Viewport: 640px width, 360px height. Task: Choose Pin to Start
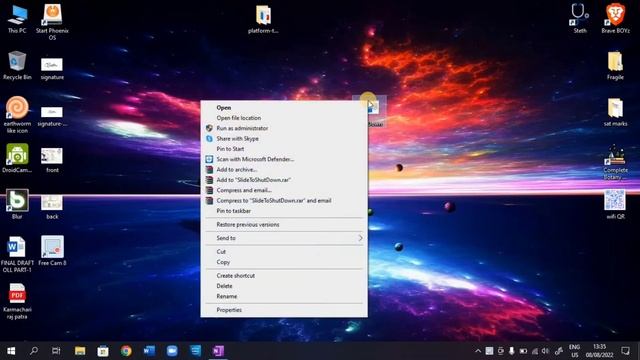pos(284,149)
